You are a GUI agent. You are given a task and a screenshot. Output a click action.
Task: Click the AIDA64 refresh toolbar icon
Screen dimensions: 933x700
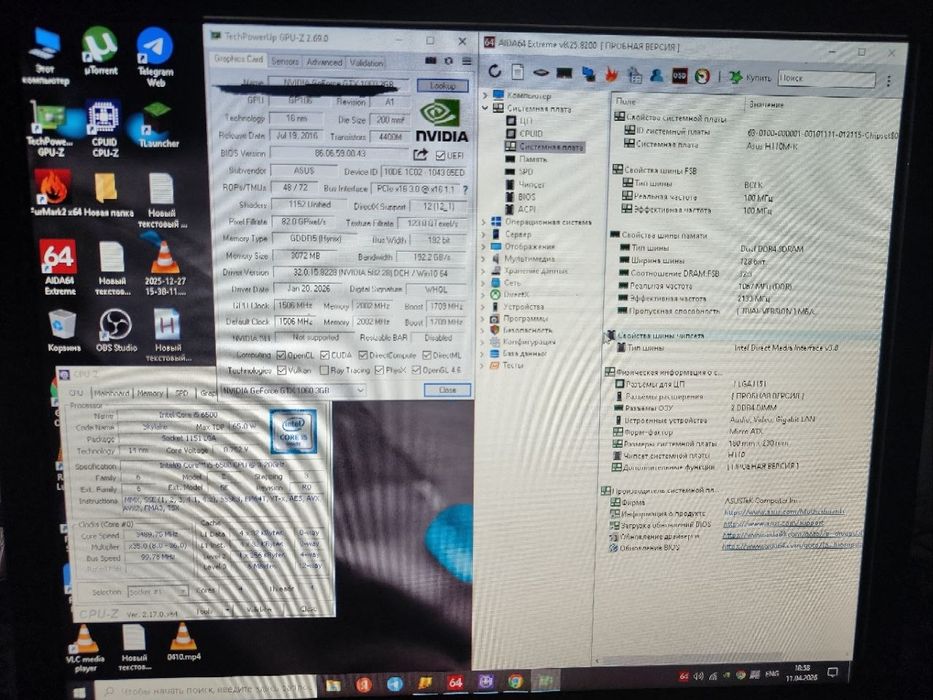(494, 71)
